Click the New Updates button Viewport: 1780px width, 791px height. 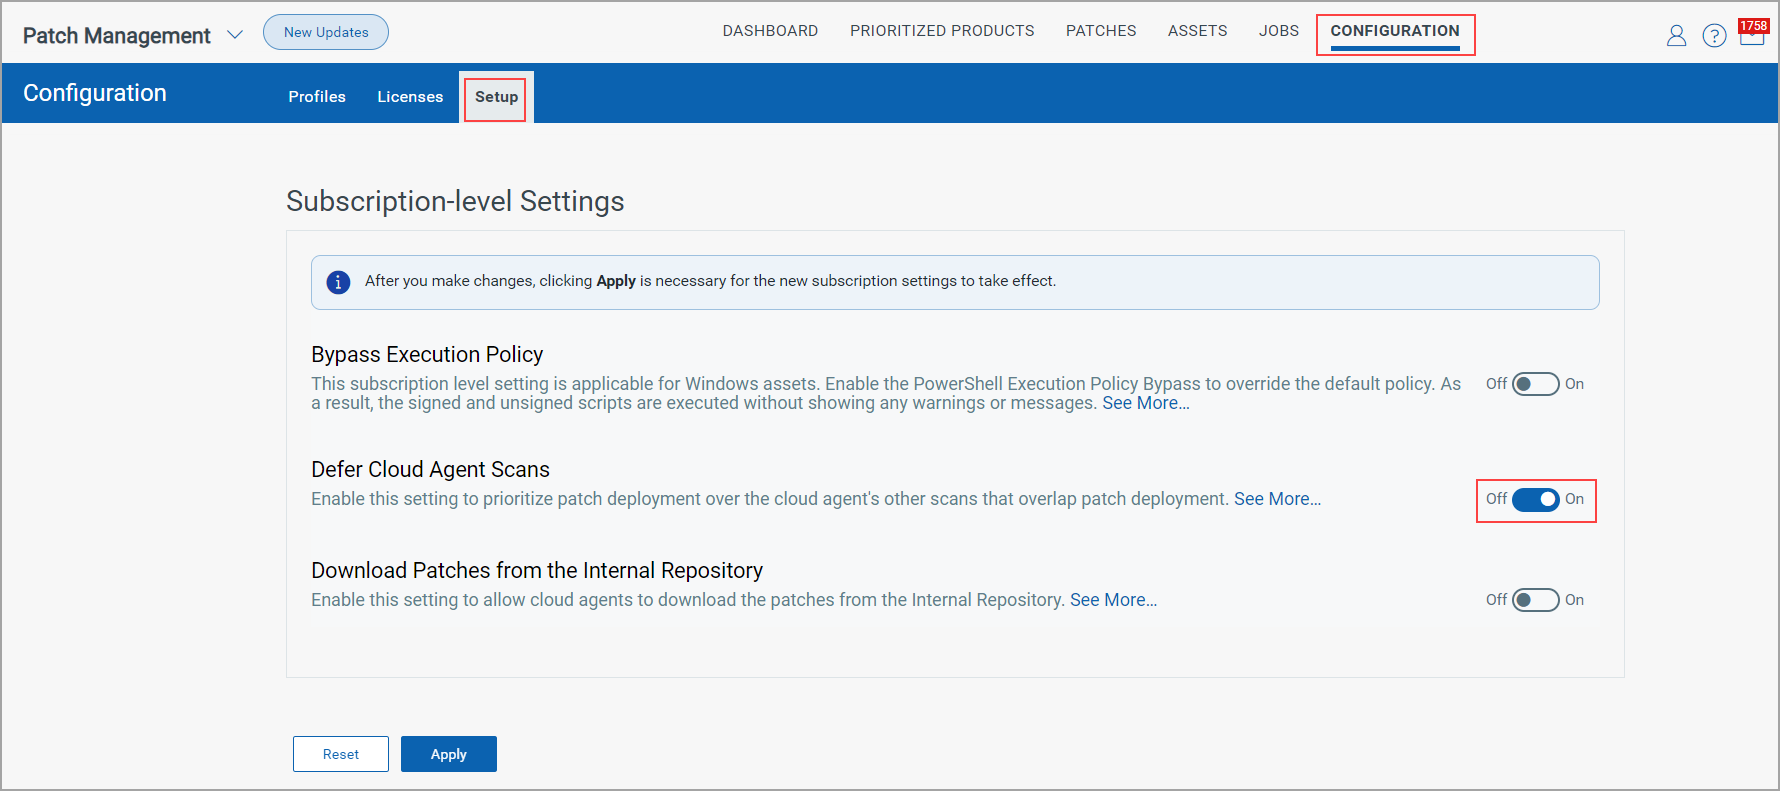[326, 32]
